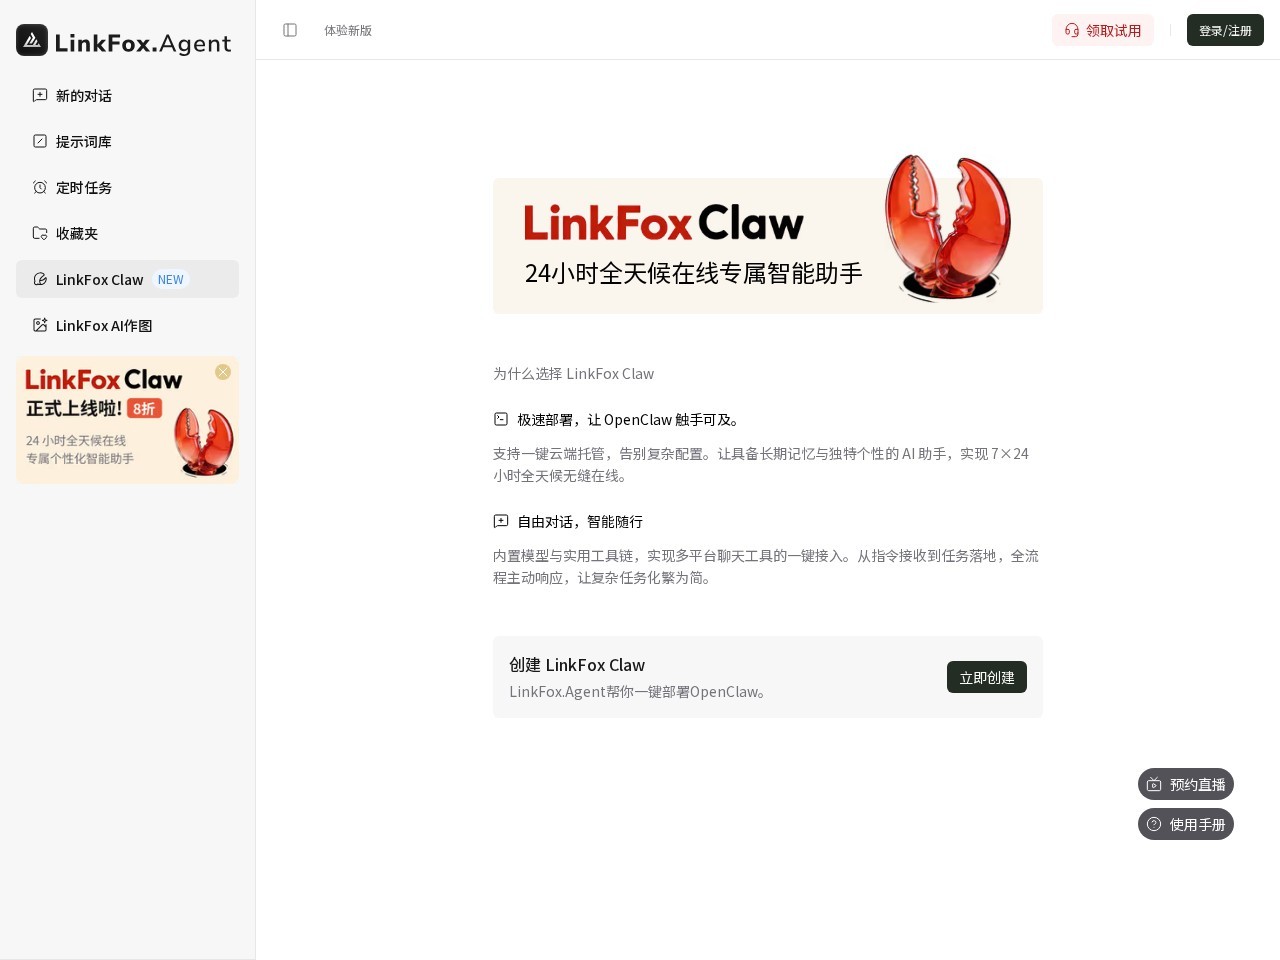Open 定时任务 menu item

pos(127,187)
